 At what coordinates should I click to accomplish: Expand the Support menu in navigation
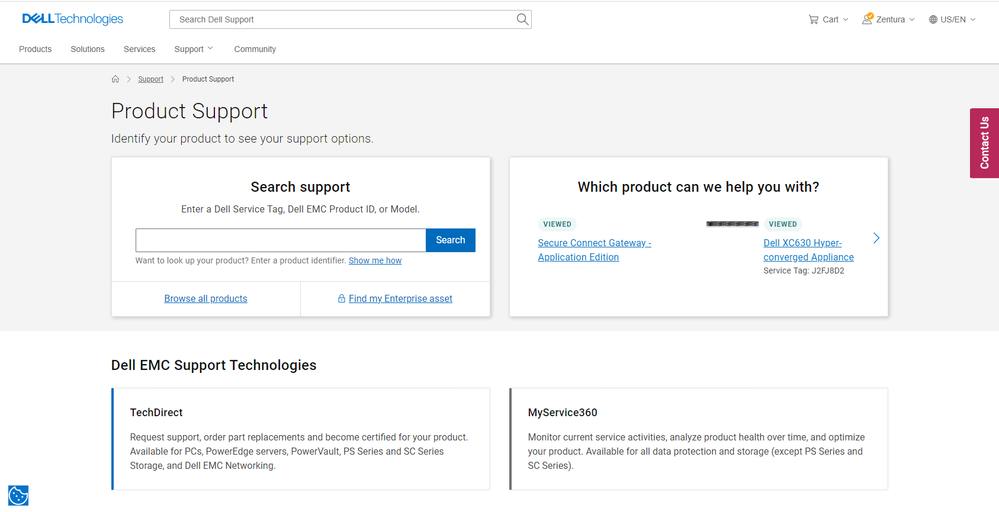tap(194, 49)
